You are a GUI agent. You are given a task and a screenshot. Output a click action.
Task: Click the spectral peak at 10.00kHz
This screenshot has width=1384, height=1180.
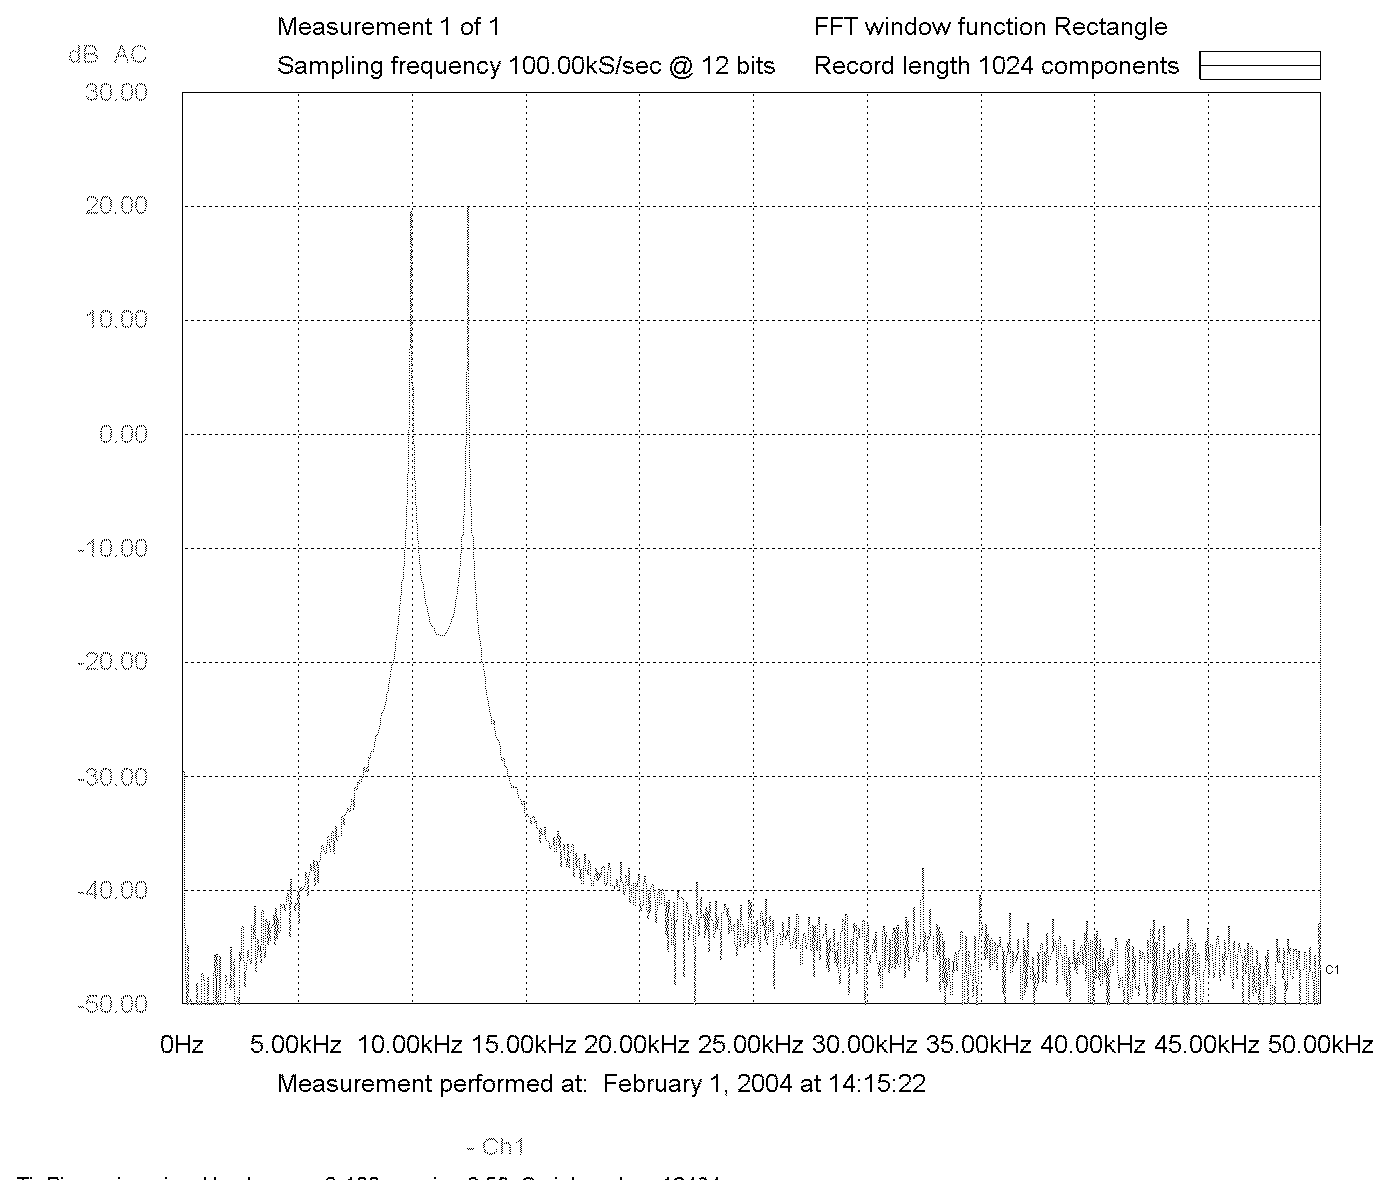coord(411,212)
